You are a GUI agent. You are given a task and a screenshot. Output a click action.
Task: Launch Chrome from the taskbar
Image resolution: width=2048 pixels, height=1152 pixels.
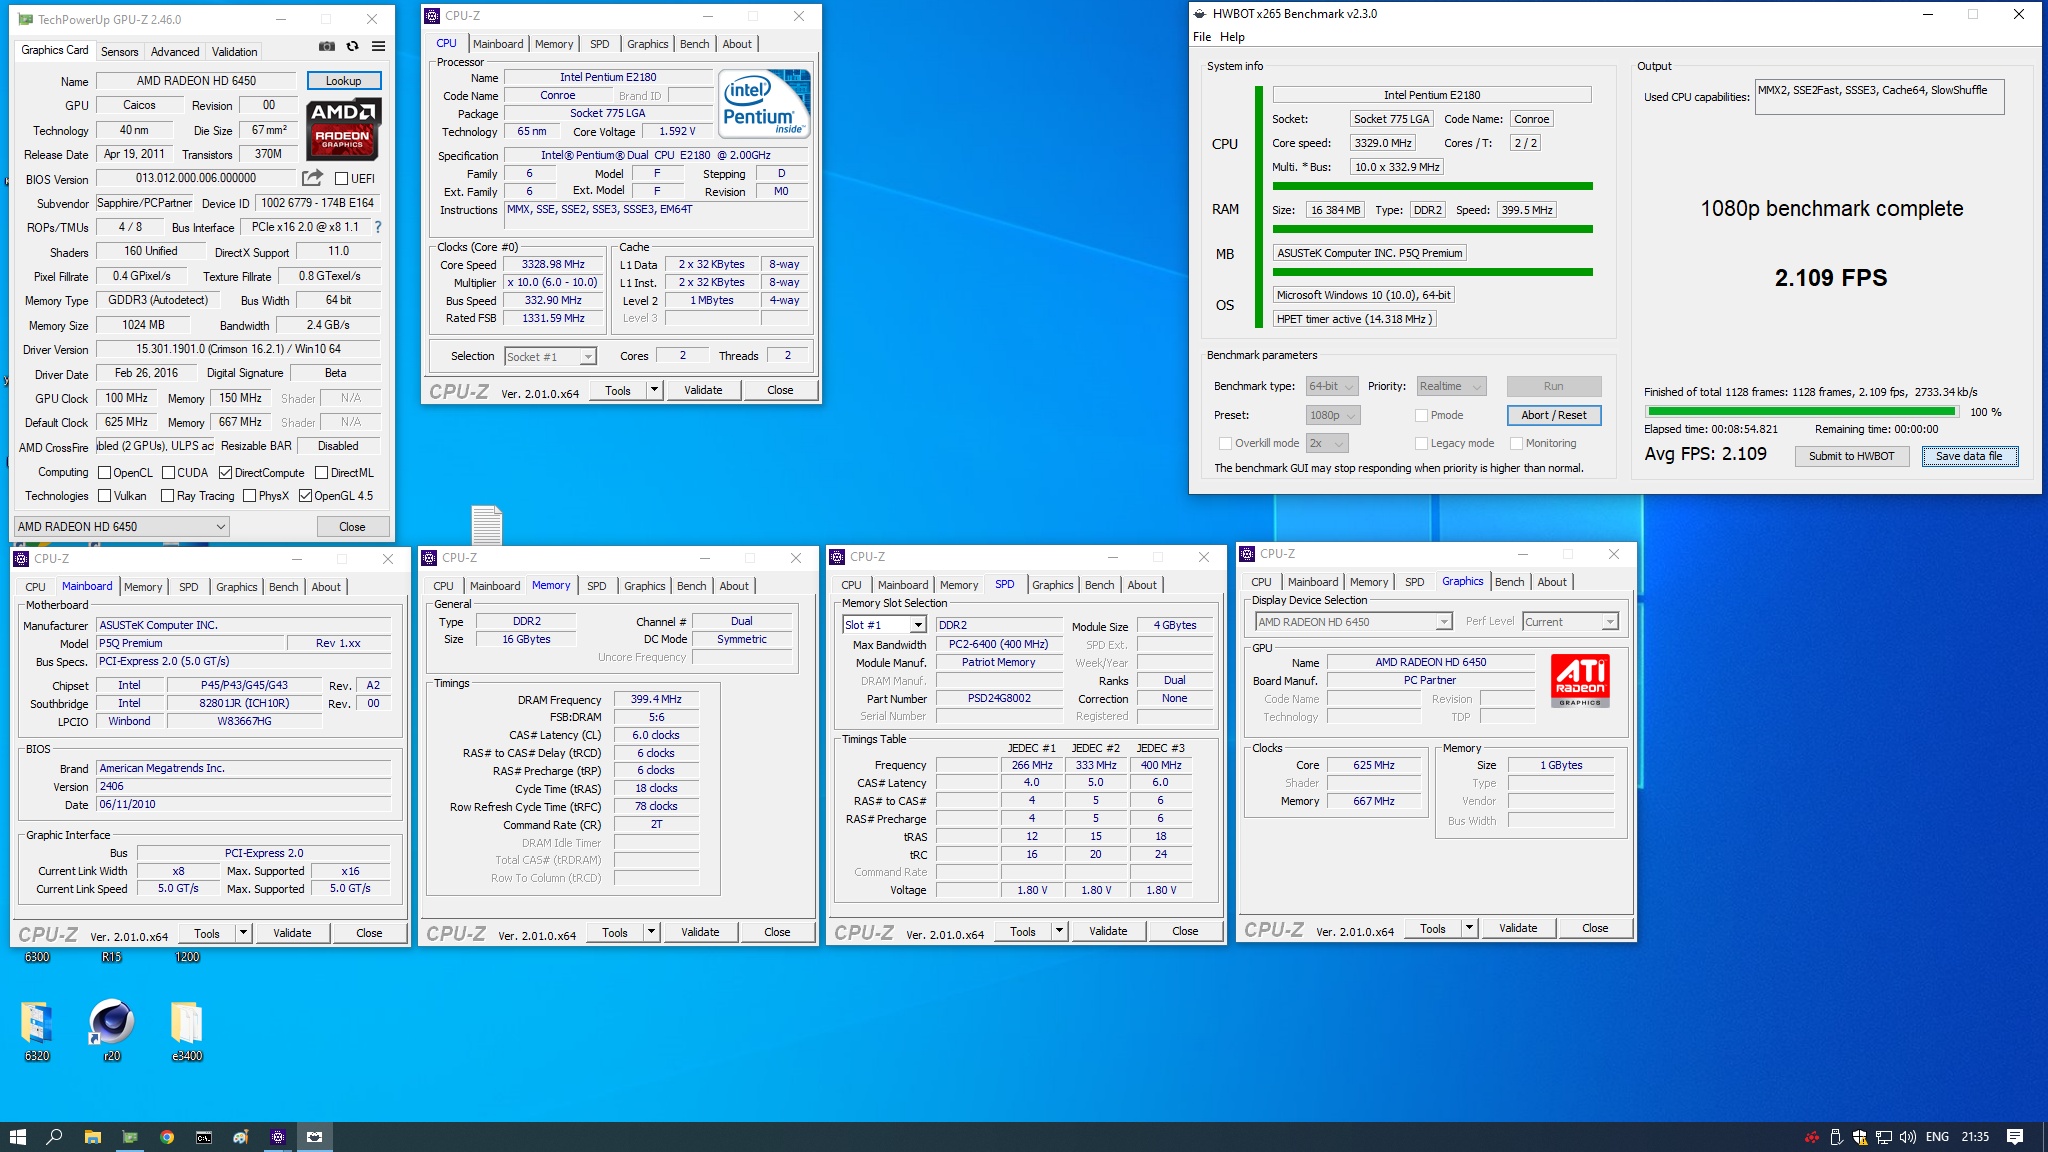[167, 1137]
